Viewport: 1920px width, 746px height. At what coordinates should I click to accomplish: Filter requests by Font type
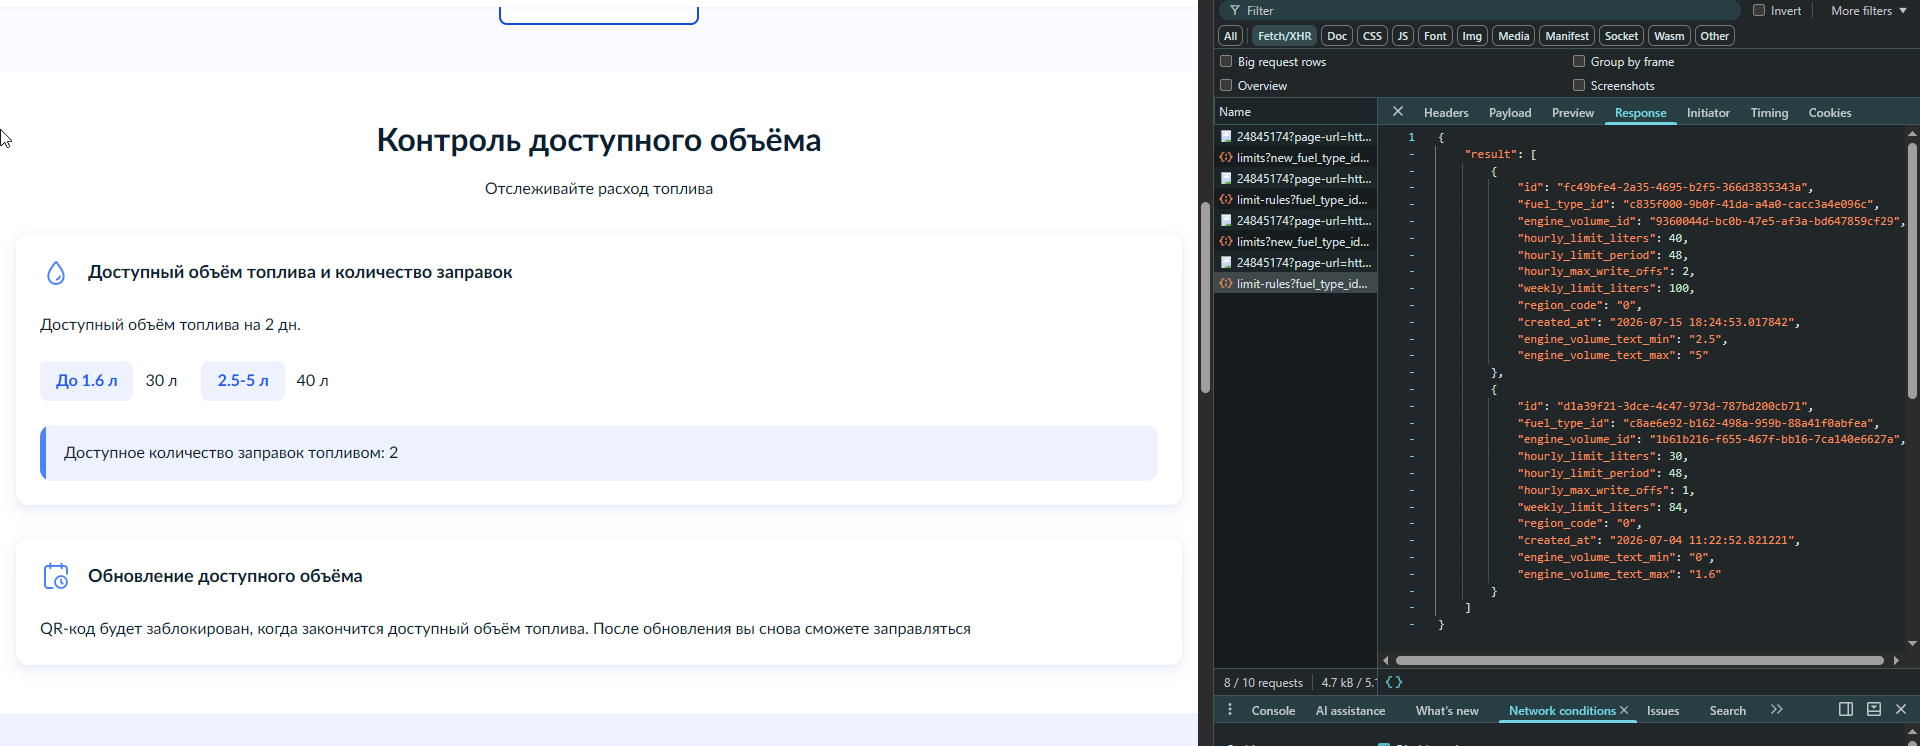coord(1435,36)
